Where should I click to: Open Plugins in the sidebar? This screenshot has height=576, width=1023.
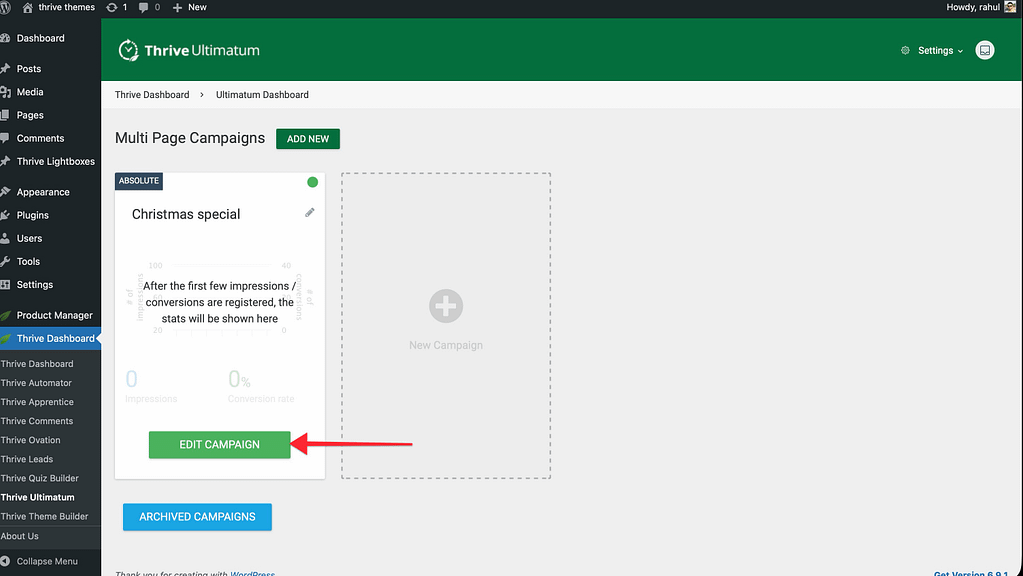[32, 215]
